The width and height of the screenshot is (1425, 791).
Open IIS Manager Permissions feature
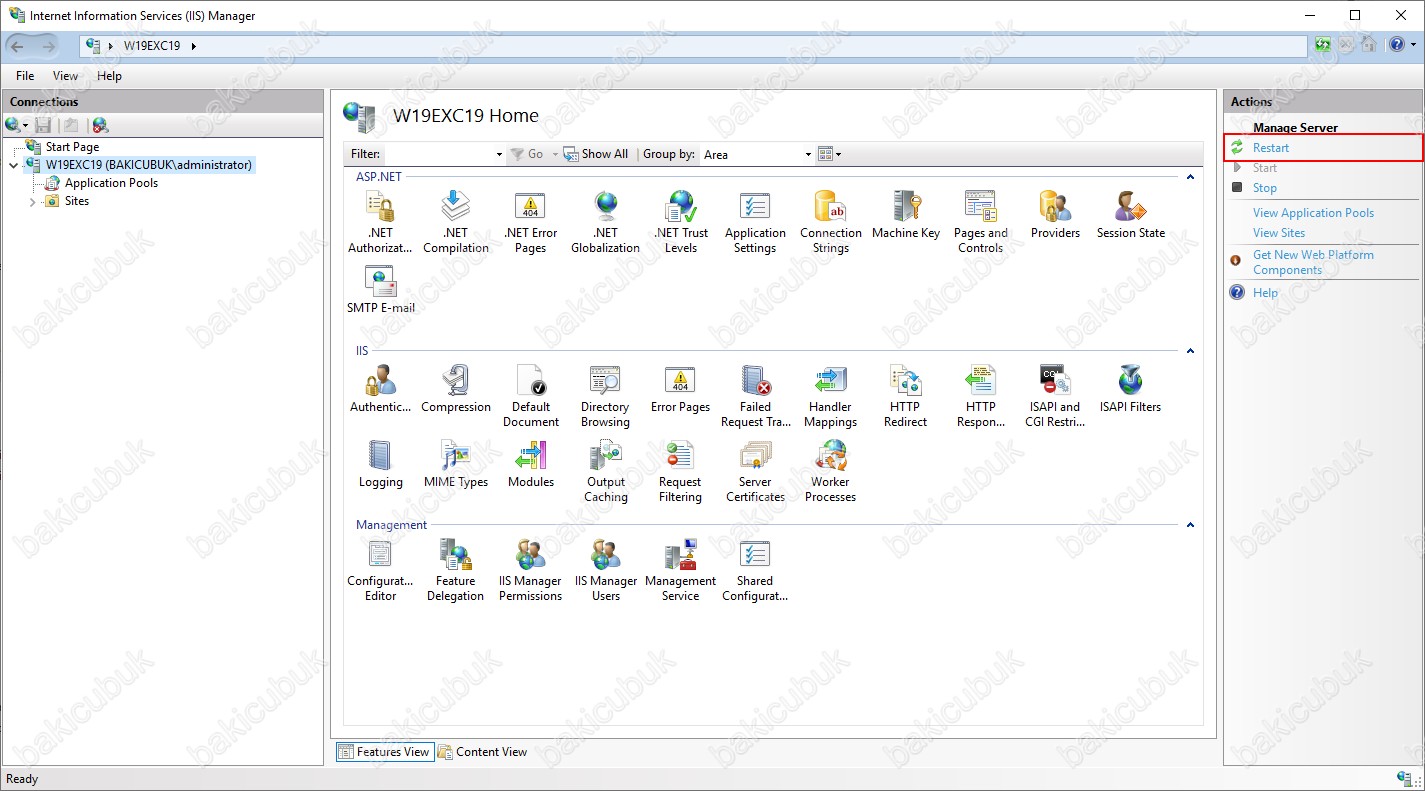(x=530, y=570)
